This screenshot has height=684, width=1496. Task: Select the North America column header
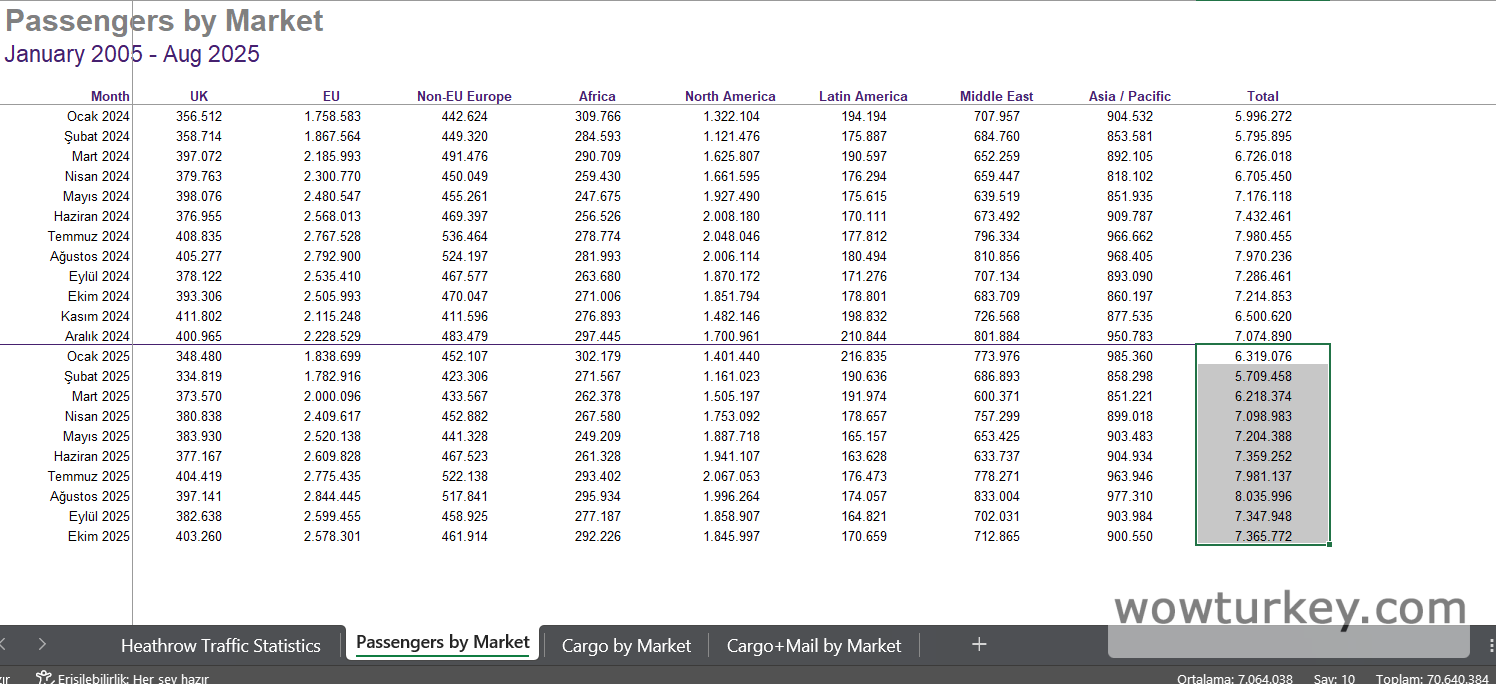[x=730, y=97]
